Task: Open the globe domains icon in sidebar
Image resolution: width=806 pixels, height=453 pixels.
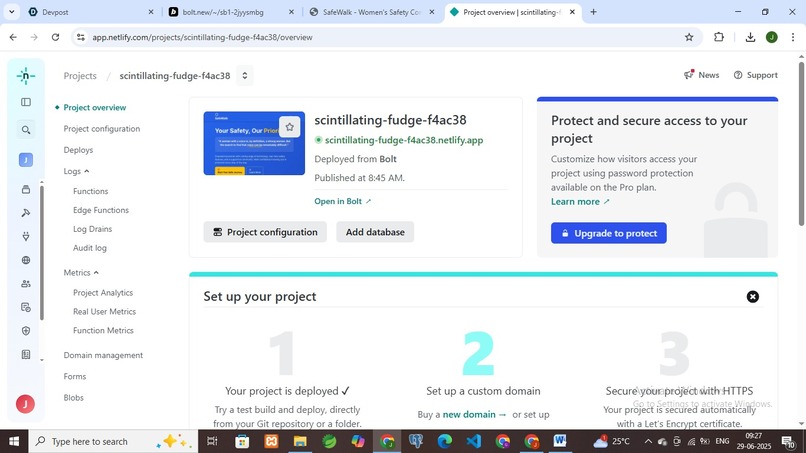Action: click(26, 260)
